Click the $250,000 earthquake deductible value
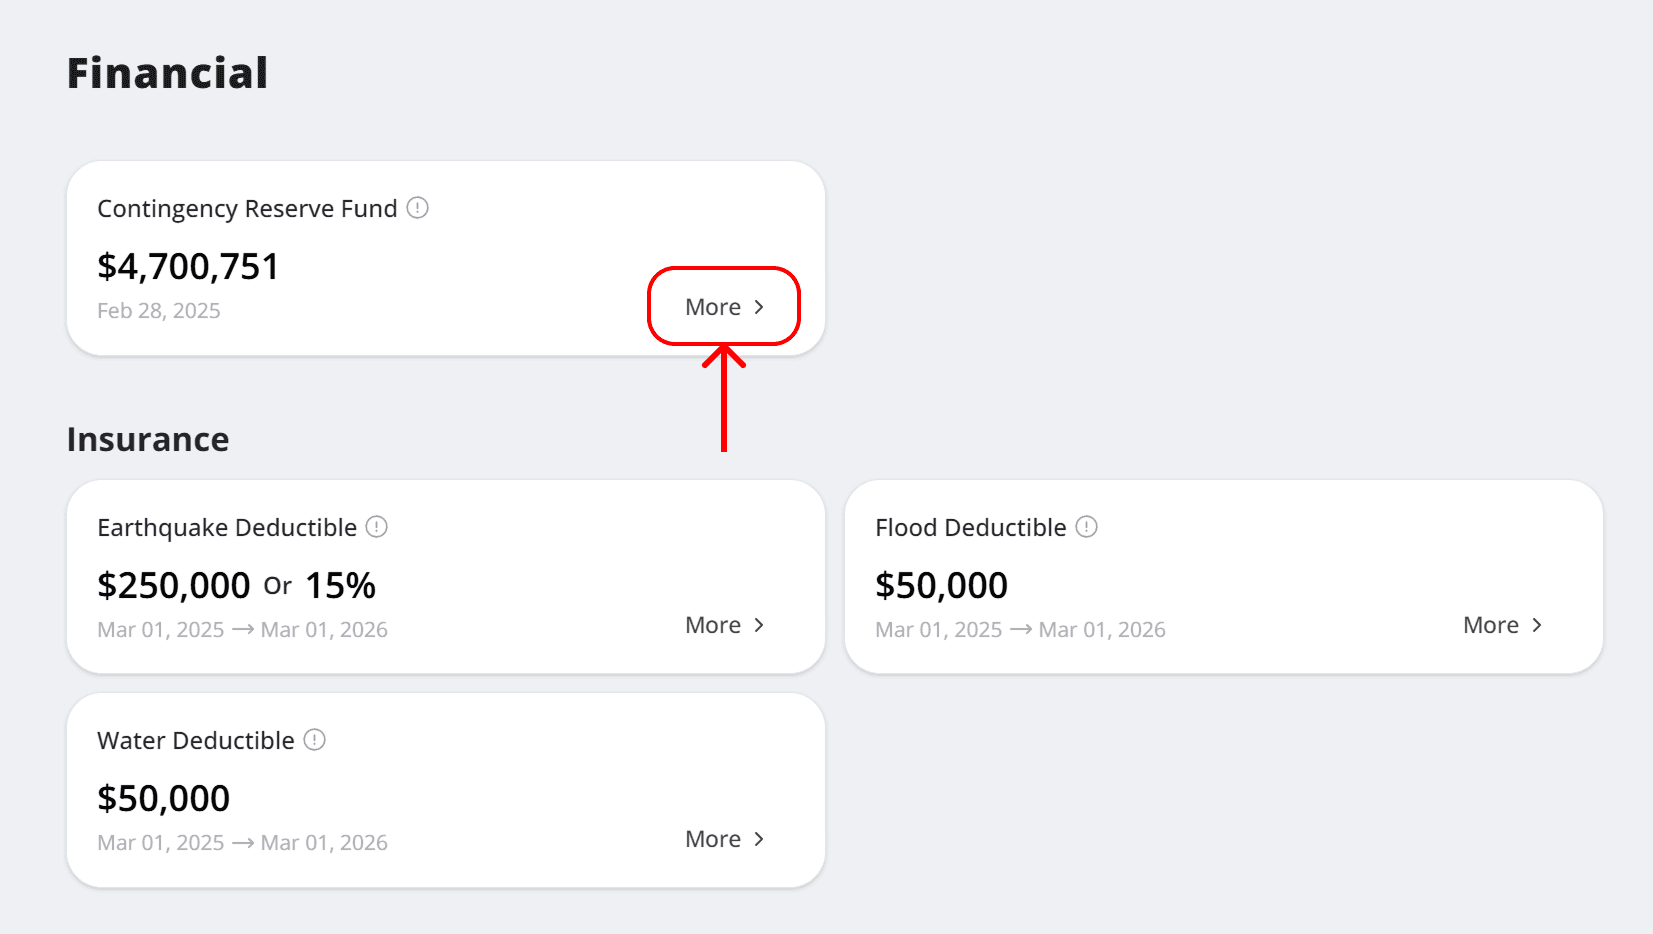The image size is (1653, 934). coord(173,584)
